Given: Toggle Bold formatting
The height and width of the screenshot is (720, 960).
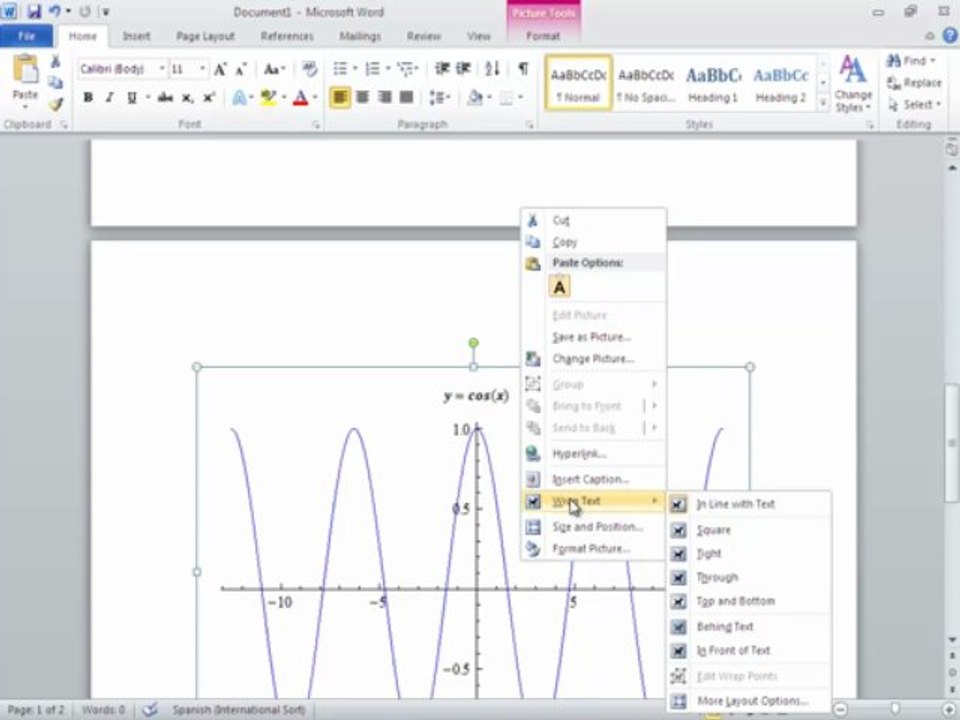Looking at the screenshot, I should [88, 97].
